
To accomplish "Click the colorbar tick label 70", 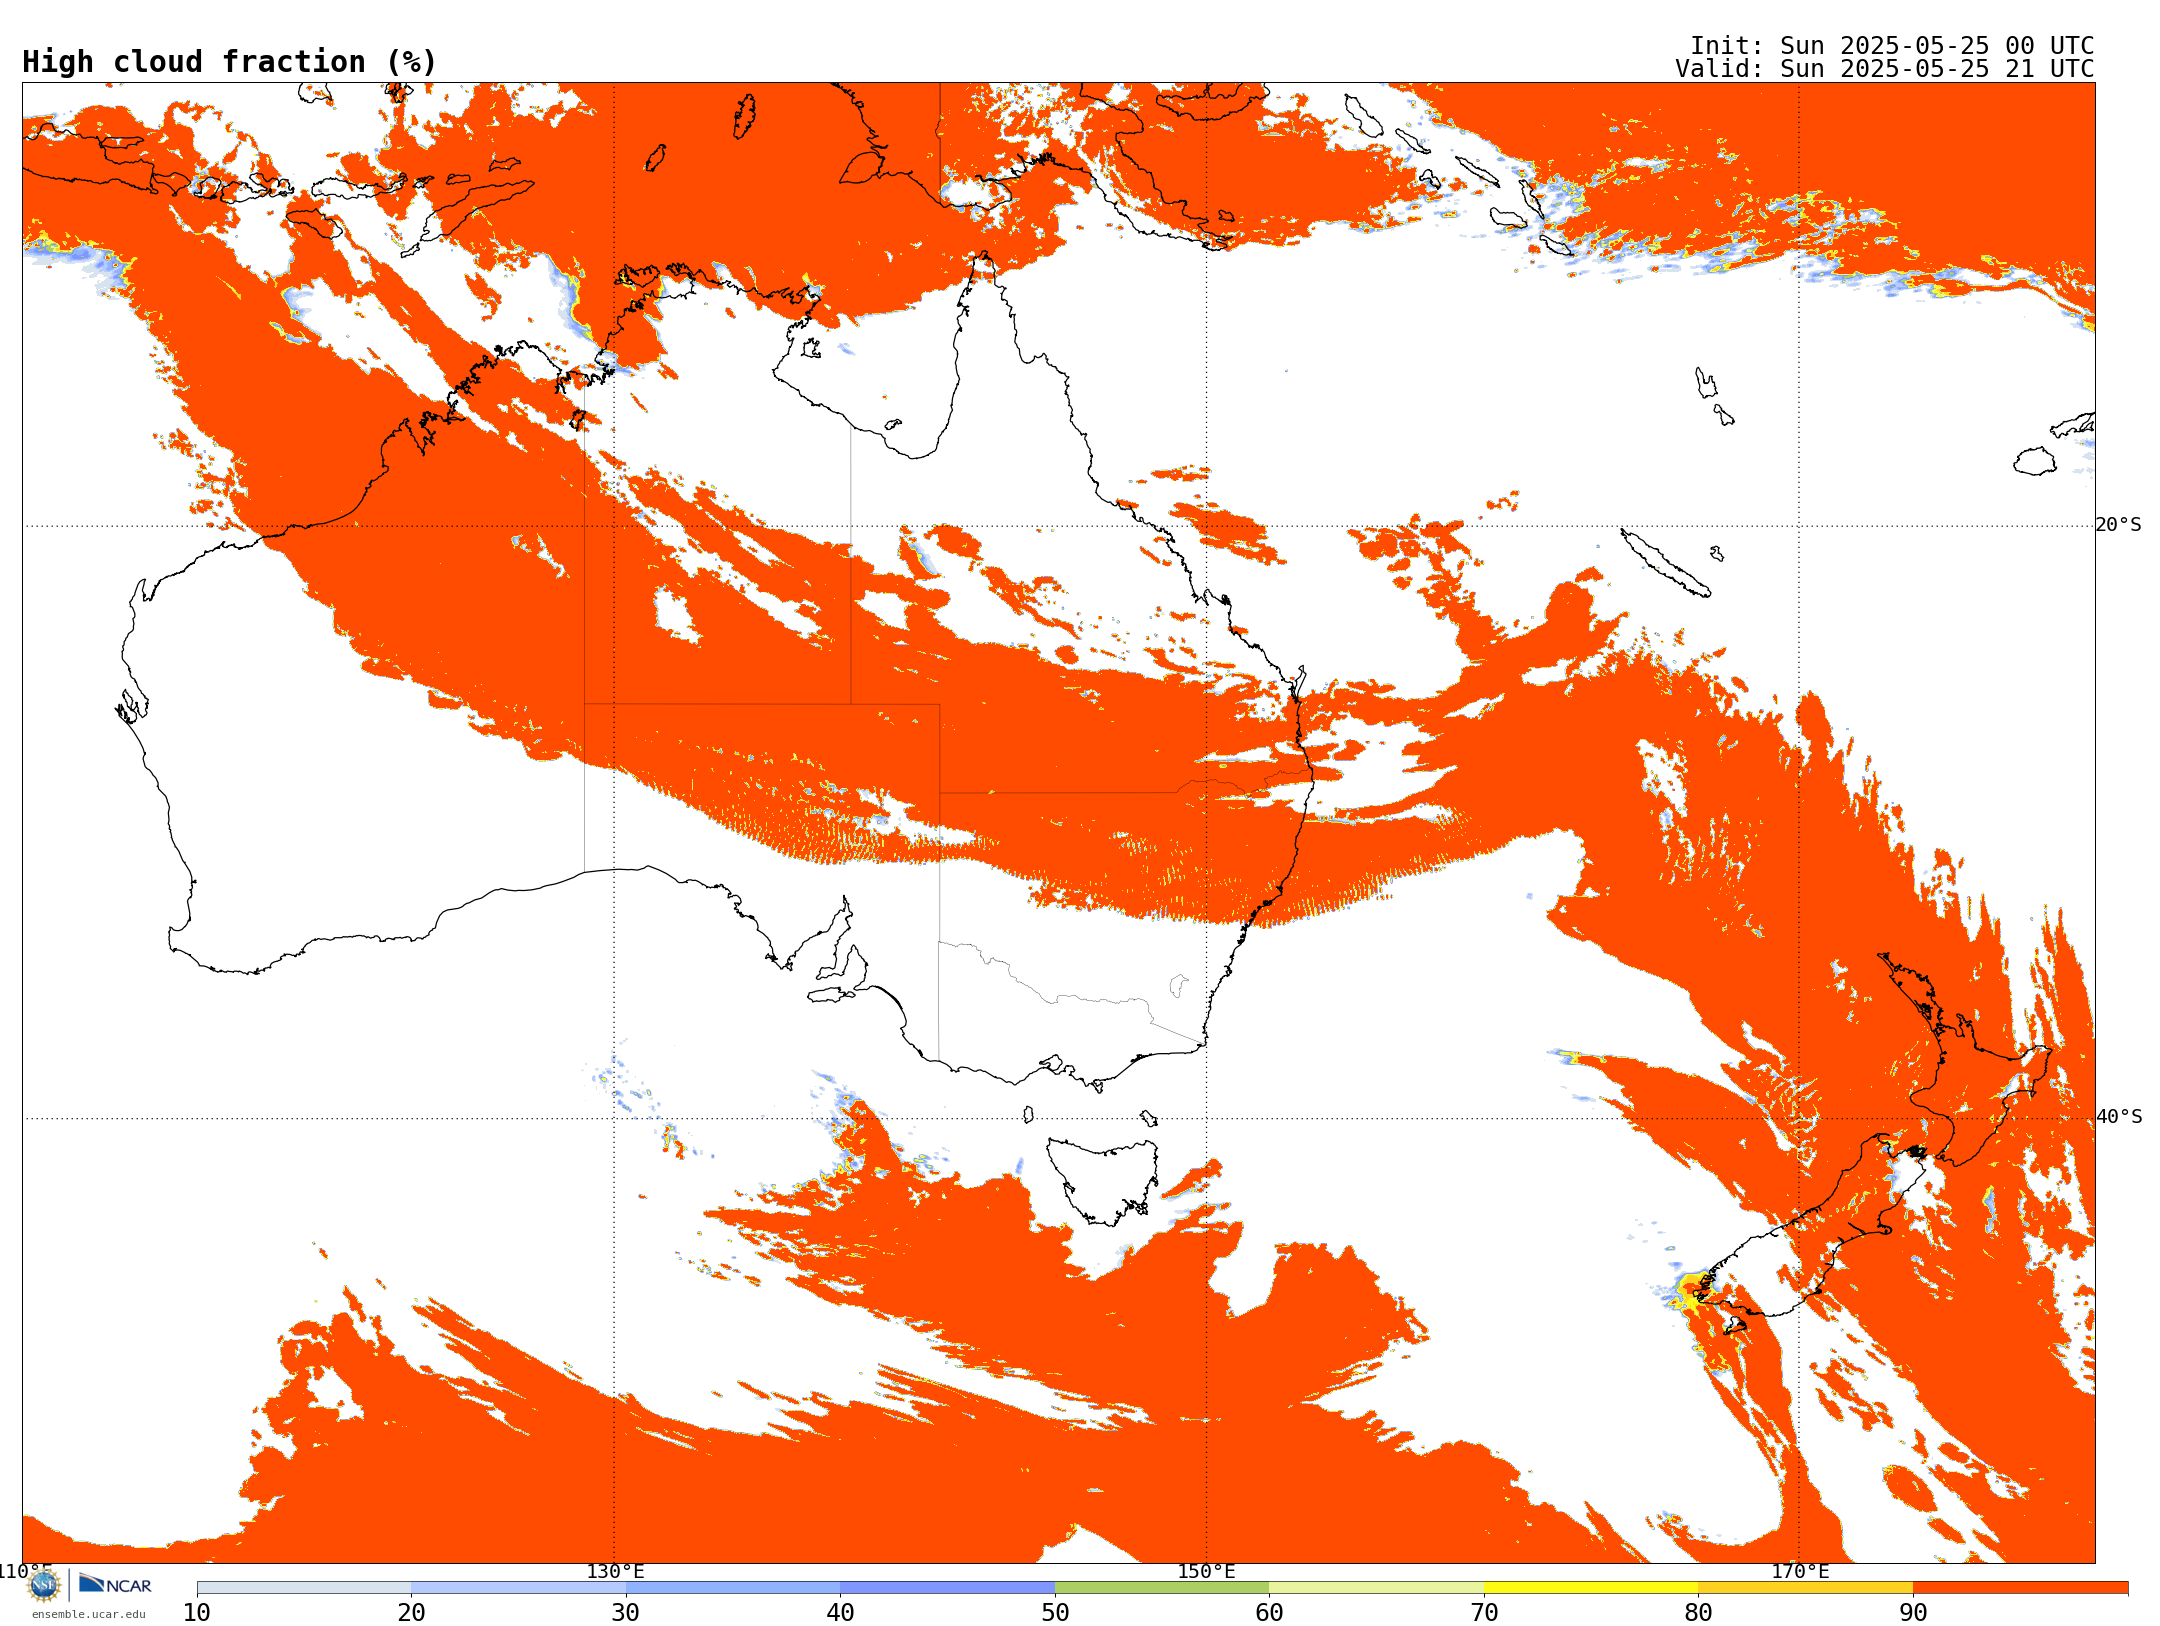I will (x=1484, y=1612).
